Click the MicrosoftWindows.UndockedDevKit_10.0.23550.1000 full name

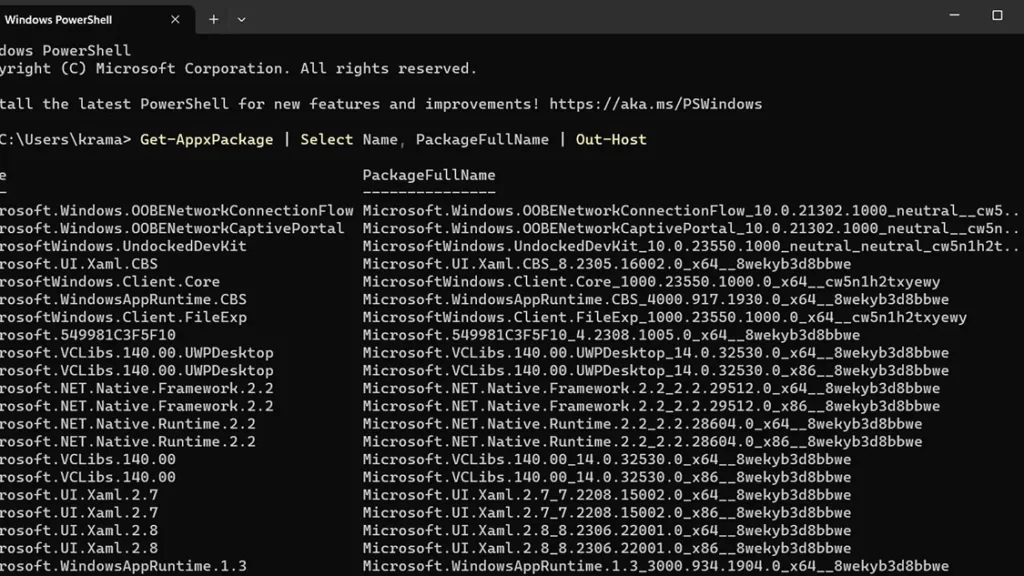pos(691,246)
